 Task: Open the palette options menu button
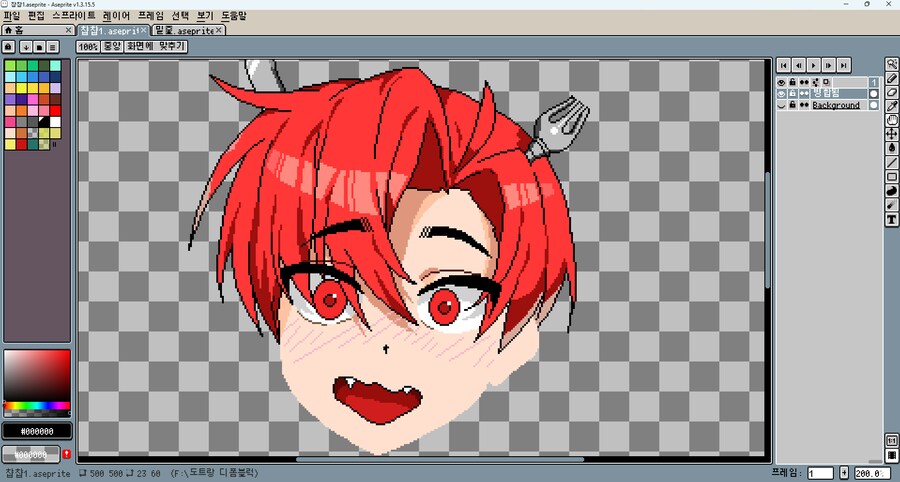pos(52,47)
